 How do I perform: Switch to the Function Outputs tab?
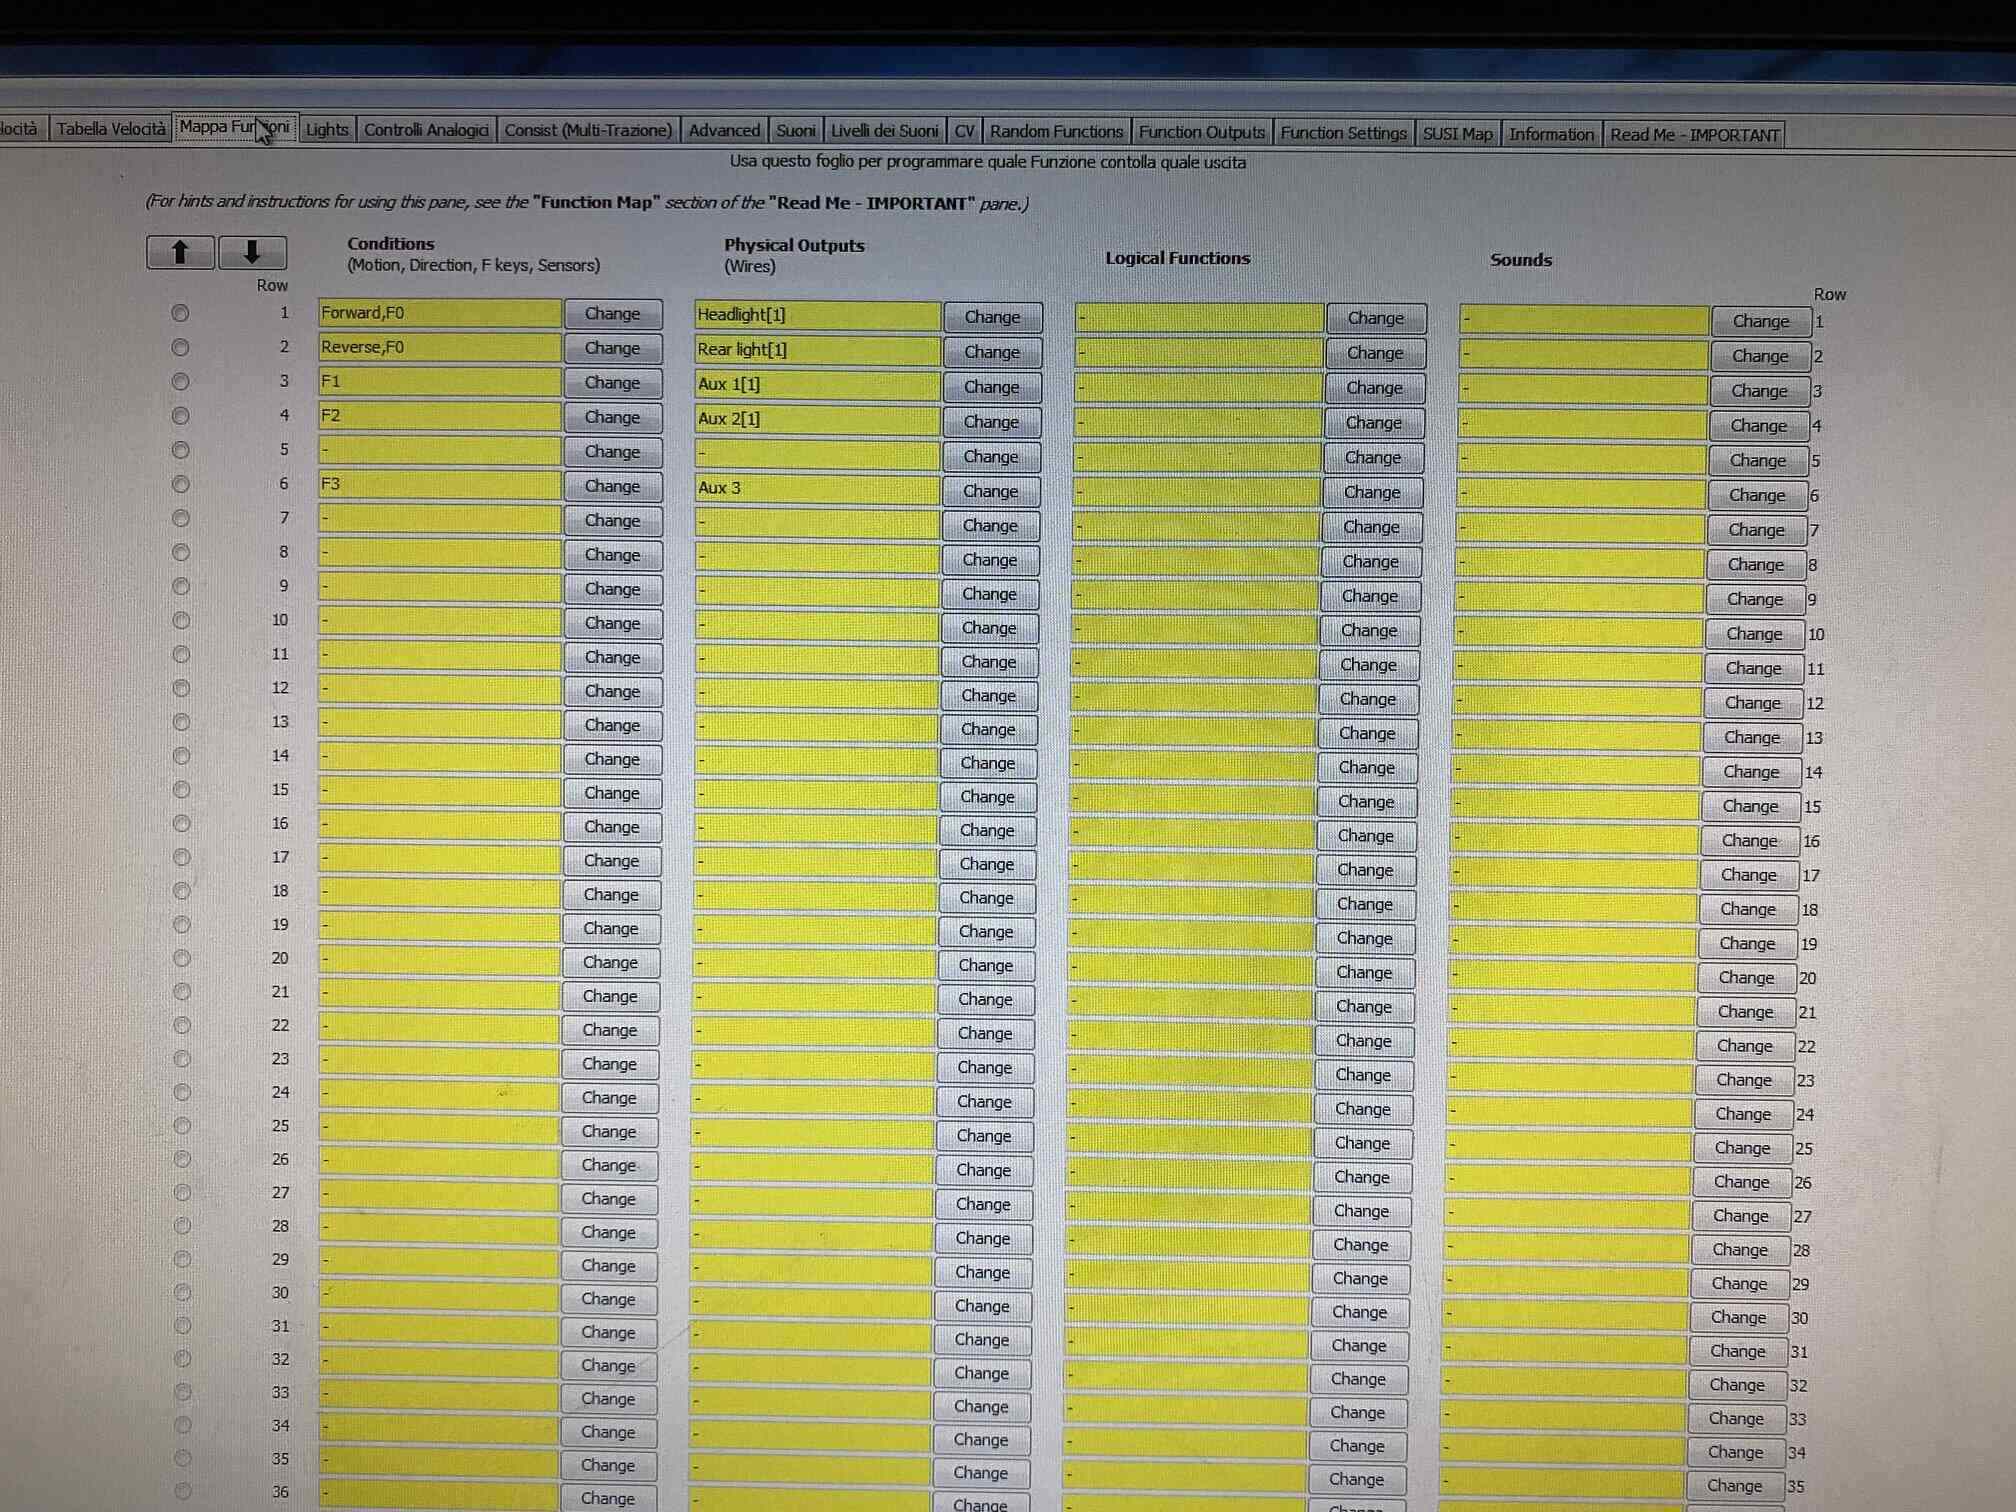coord(1201,132)
